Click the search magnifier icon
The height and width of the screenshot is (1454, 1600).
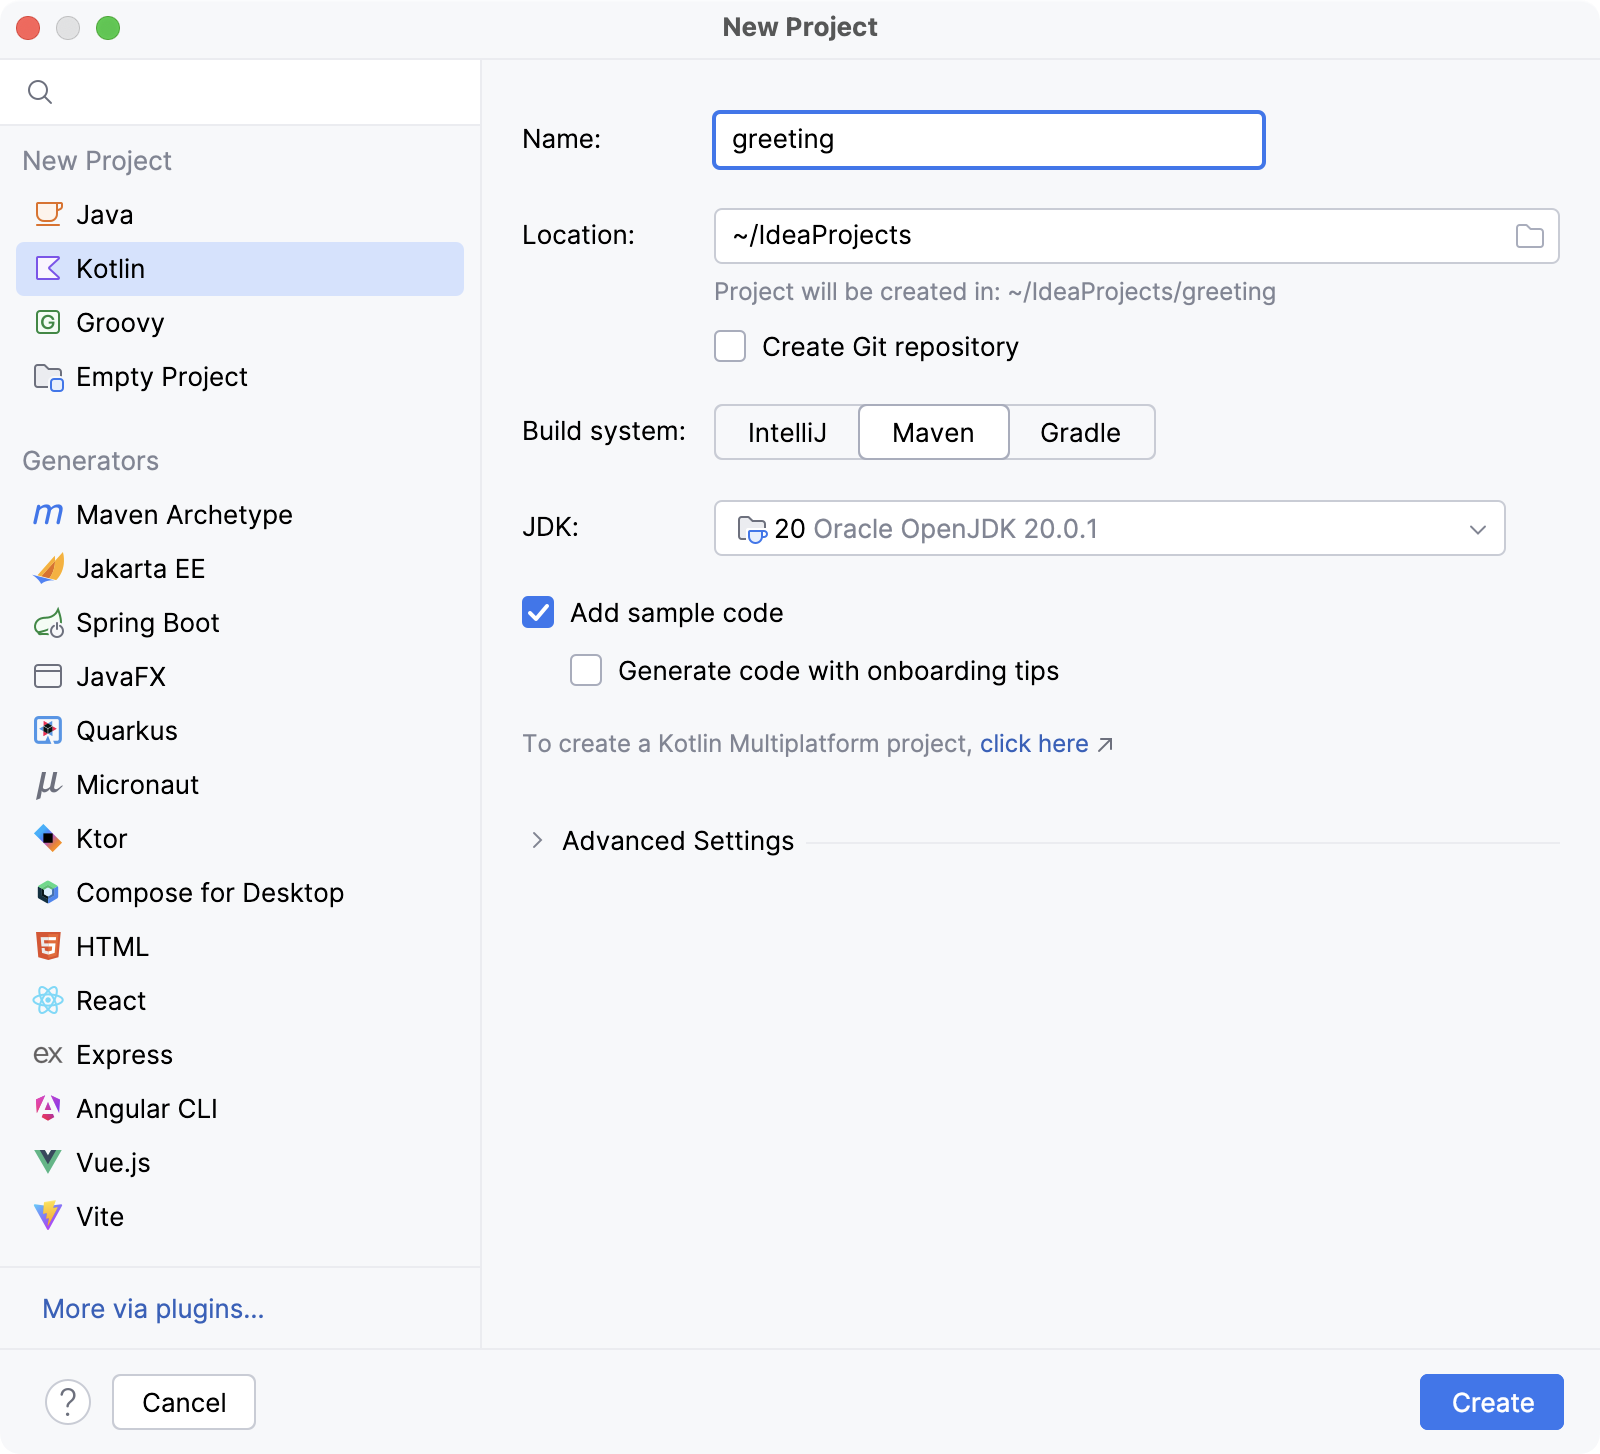point(41,91)
